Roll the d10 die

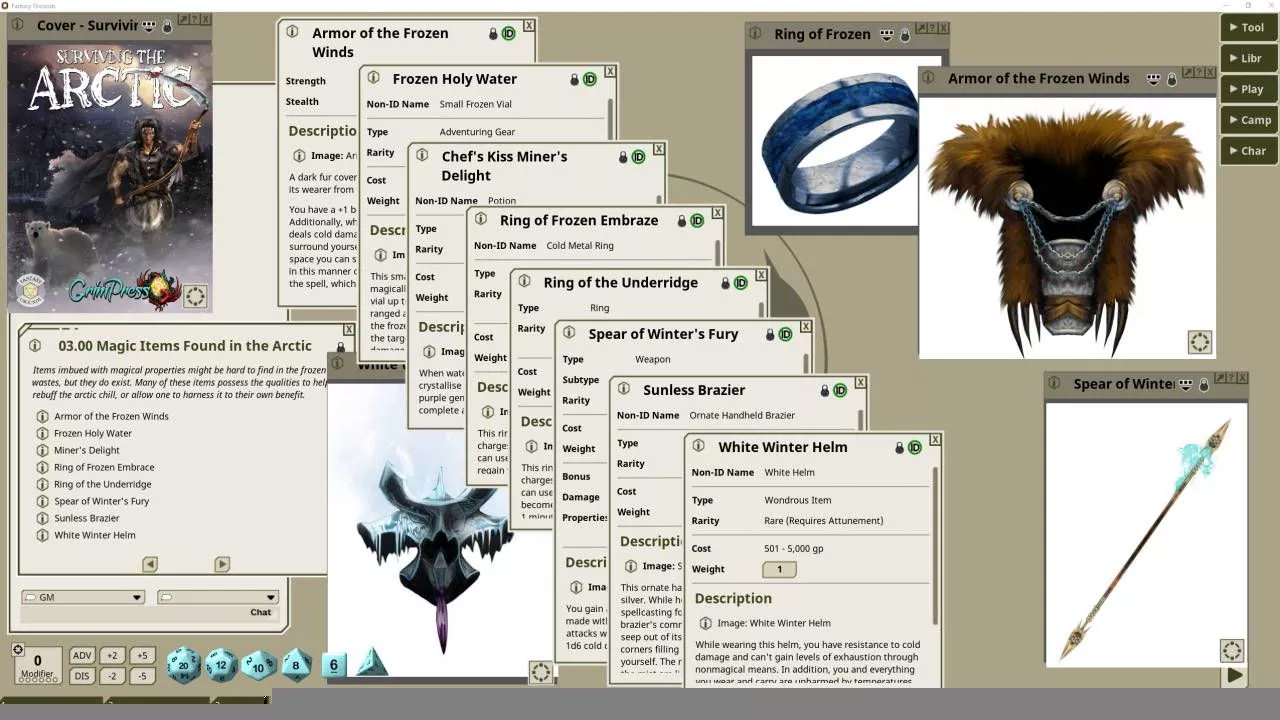coord(259,665)
